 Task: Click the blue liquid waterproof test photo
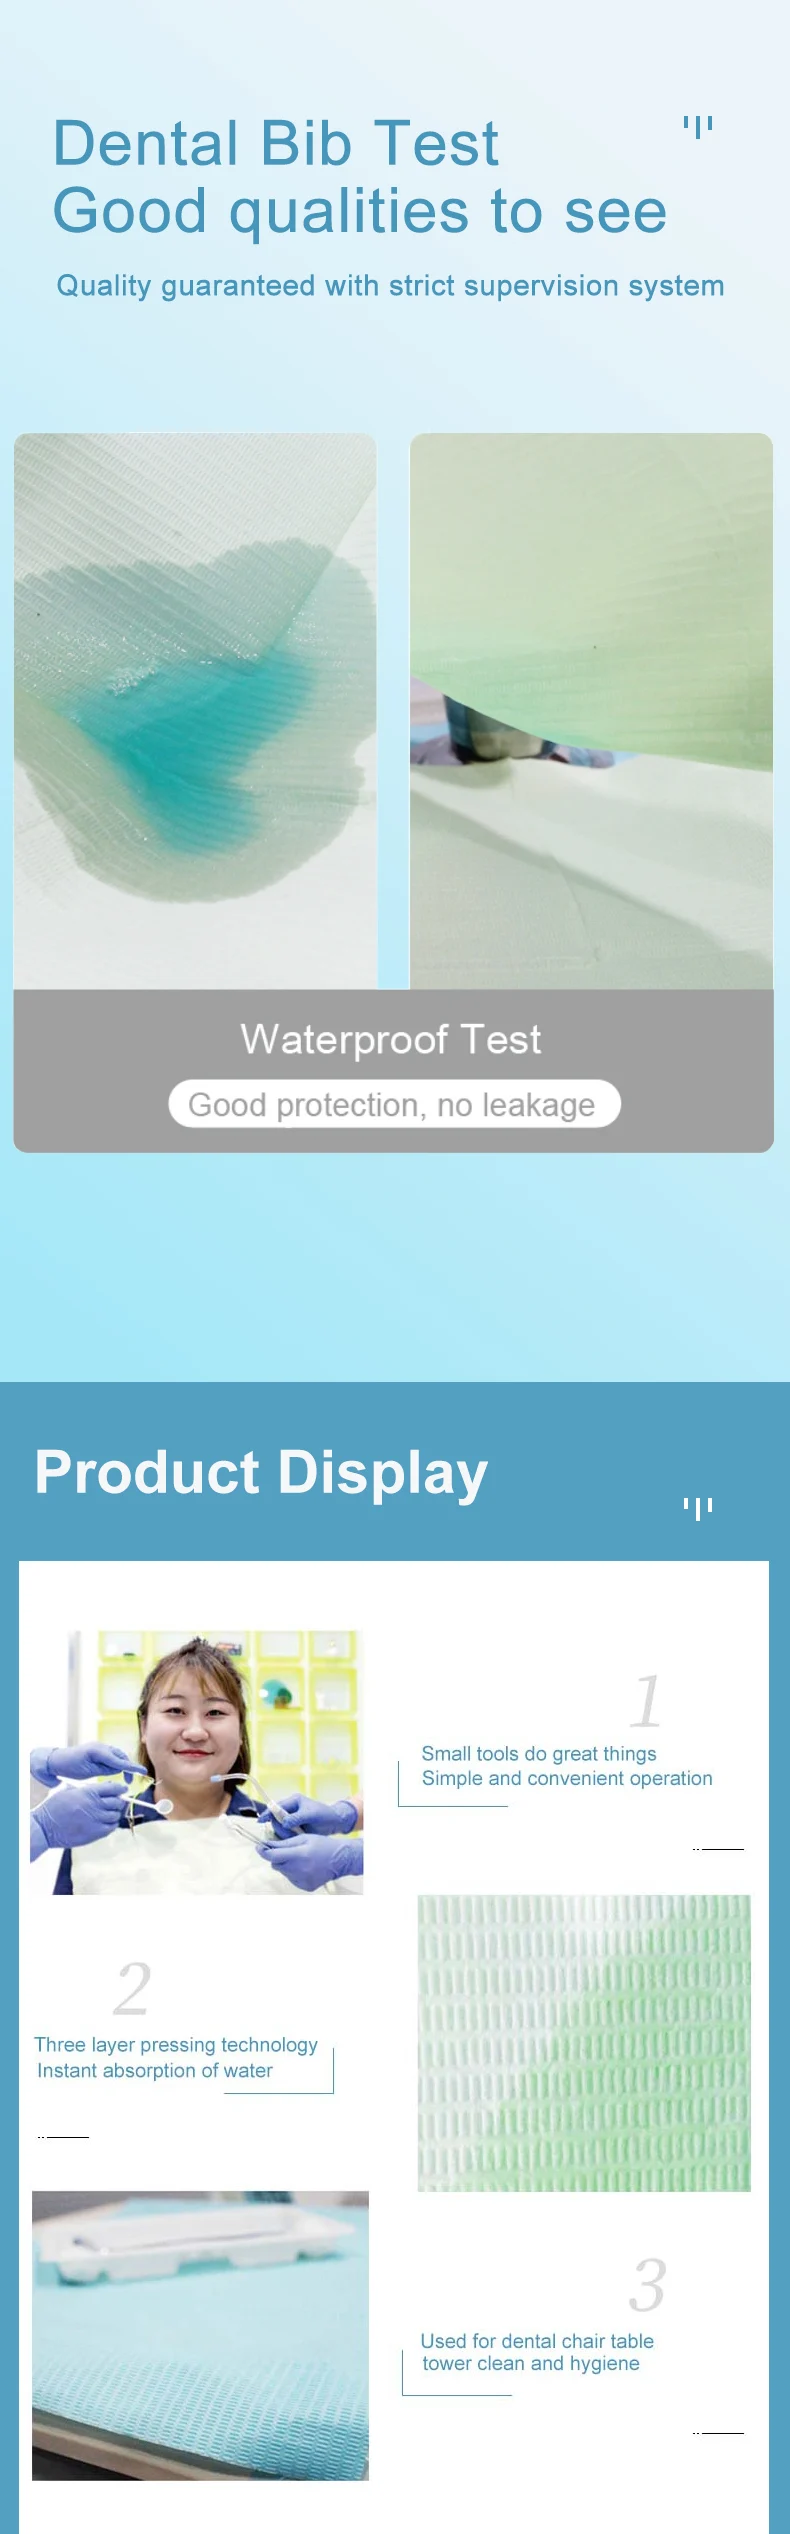pyautogui.click(x=195, y=711)
